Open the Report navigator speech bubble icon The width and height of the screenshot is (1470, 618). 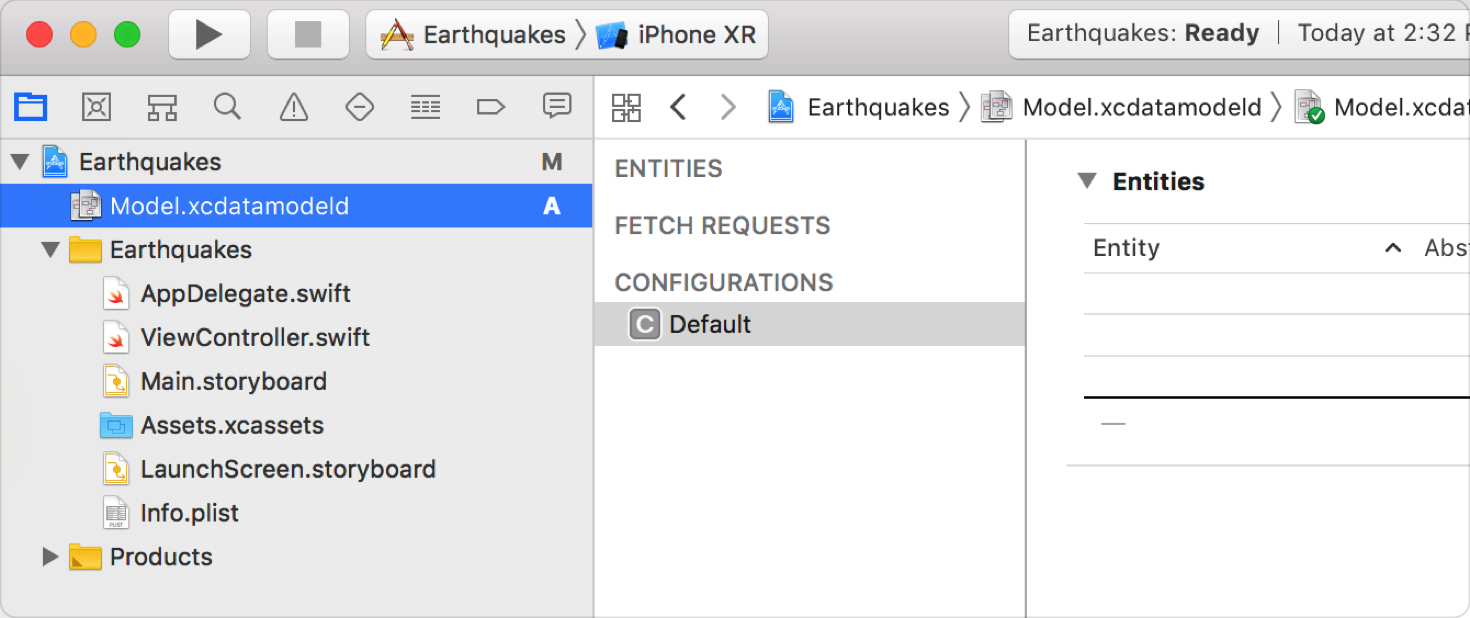[x=556, y=105]
